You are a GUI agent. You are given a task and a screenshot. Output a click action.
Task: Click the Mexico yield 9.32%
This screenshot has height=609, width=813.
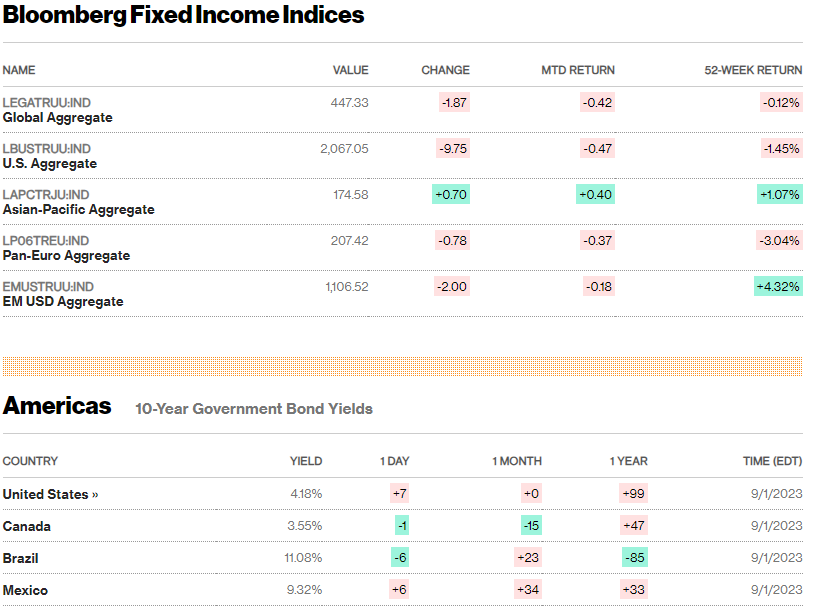point(304,590)
